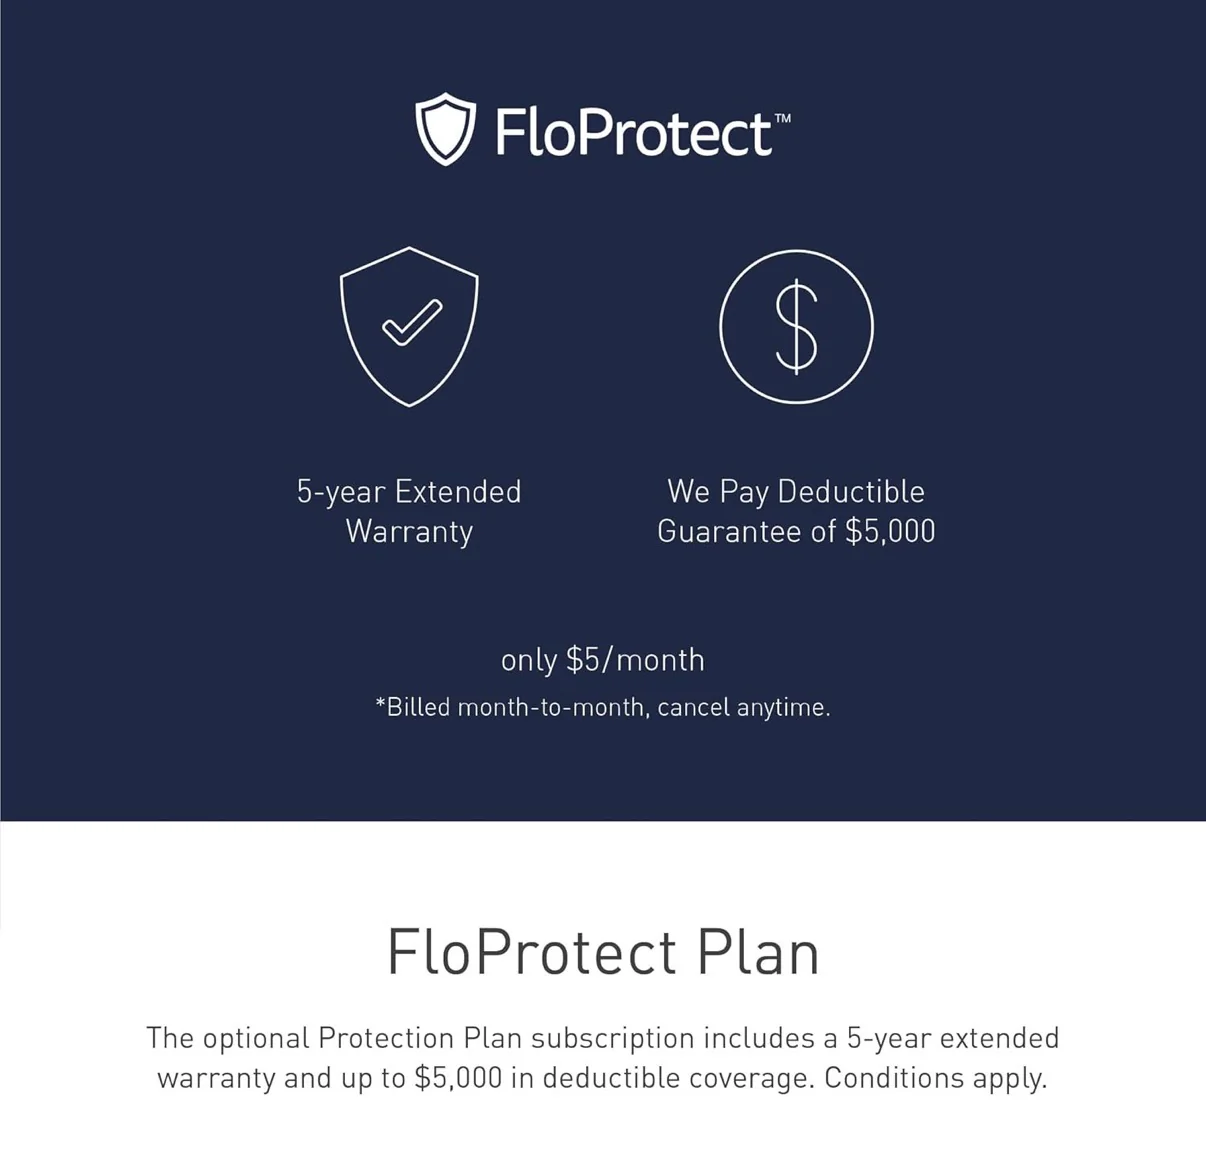
Task: Click the Protection Plan description paragraph
Action: point(603,1058)
